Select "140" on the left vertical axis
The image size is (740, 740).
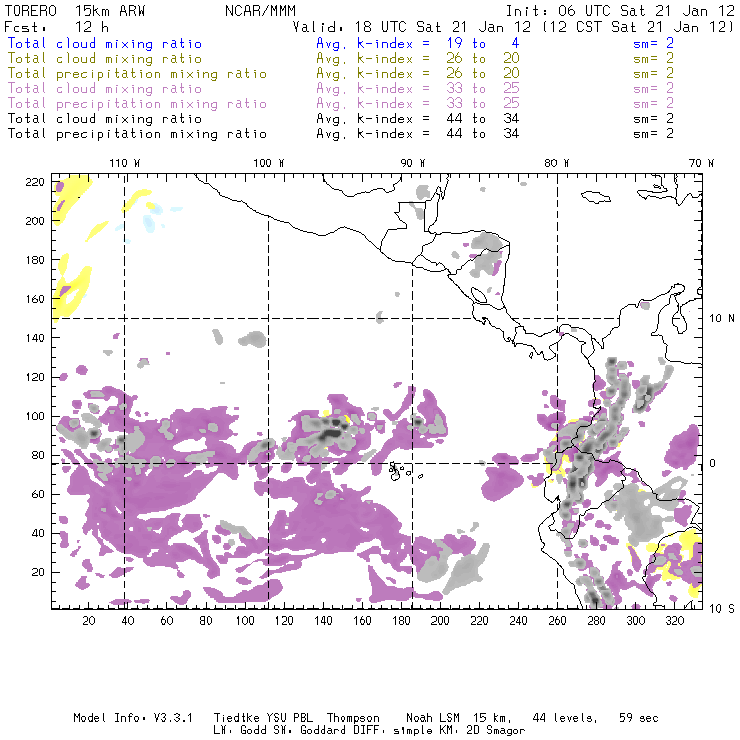(35, 338)
